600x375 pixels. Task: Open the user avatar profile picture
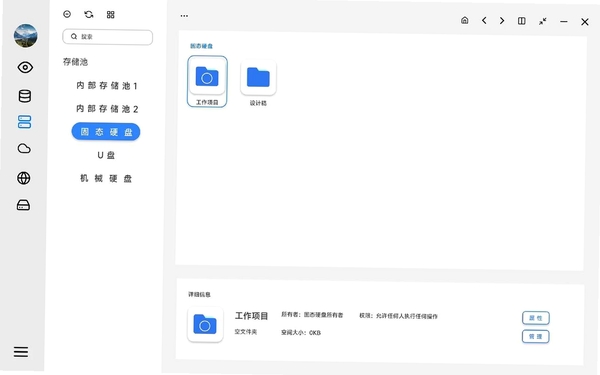26,36
